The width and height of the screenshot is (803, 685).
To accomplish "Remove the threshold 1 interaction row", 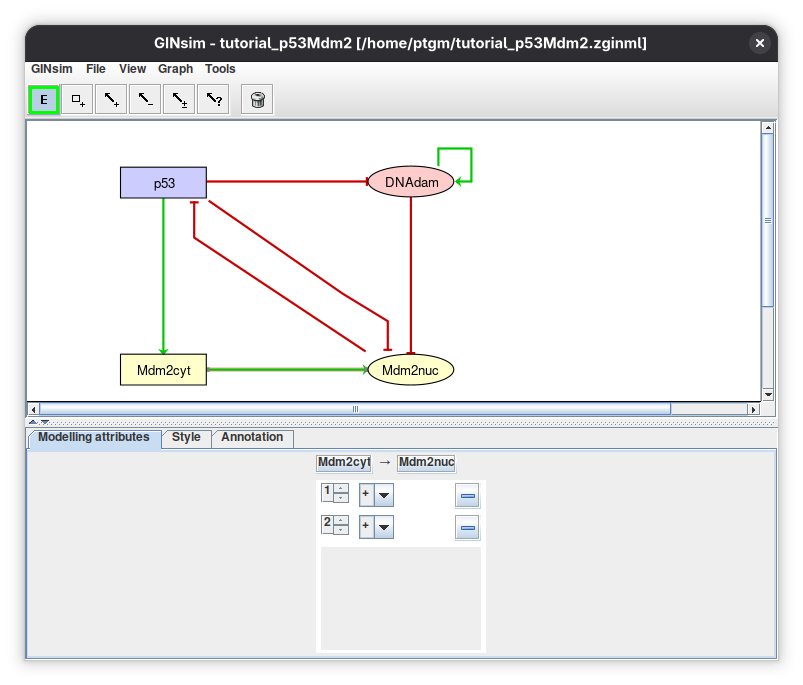I will coord(467,496).
